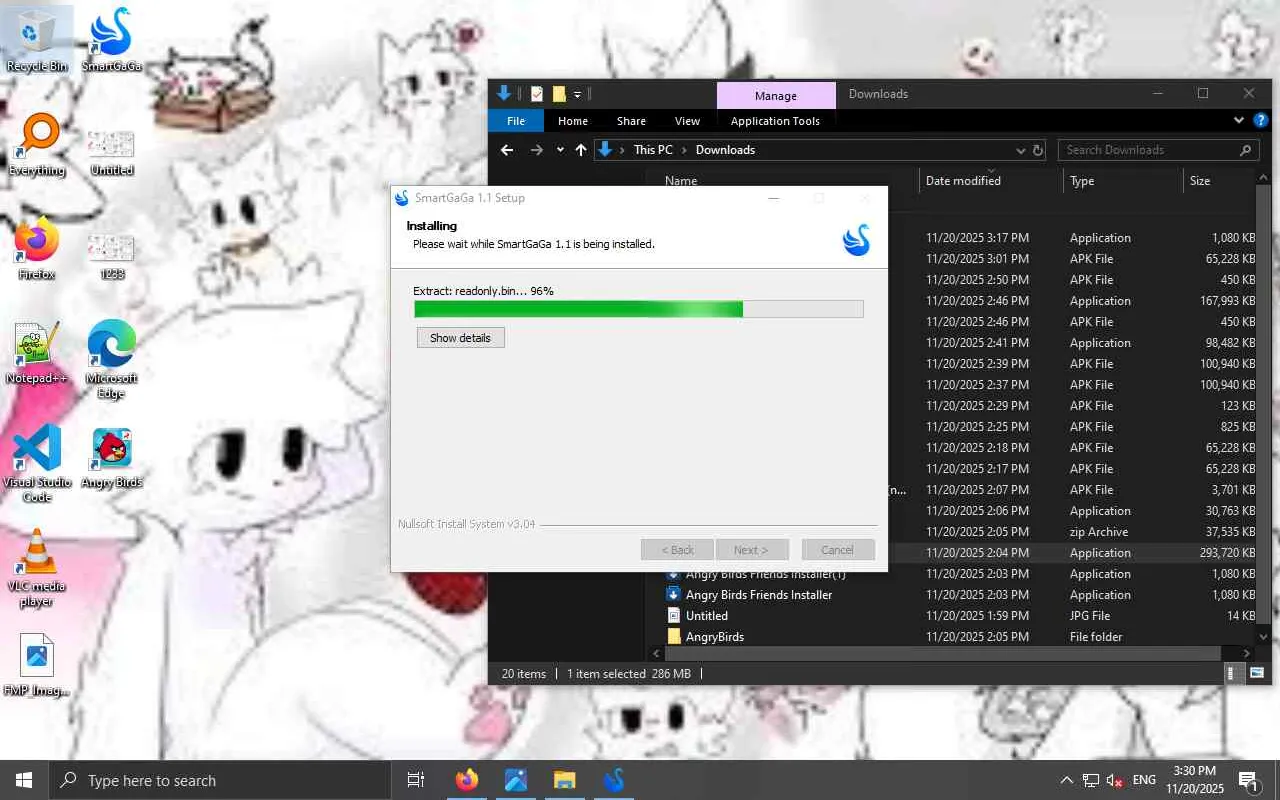Screen dimensions: 1280x800
Task: Select the desktop Untitled image file
Action: click(x=111, y=152)
